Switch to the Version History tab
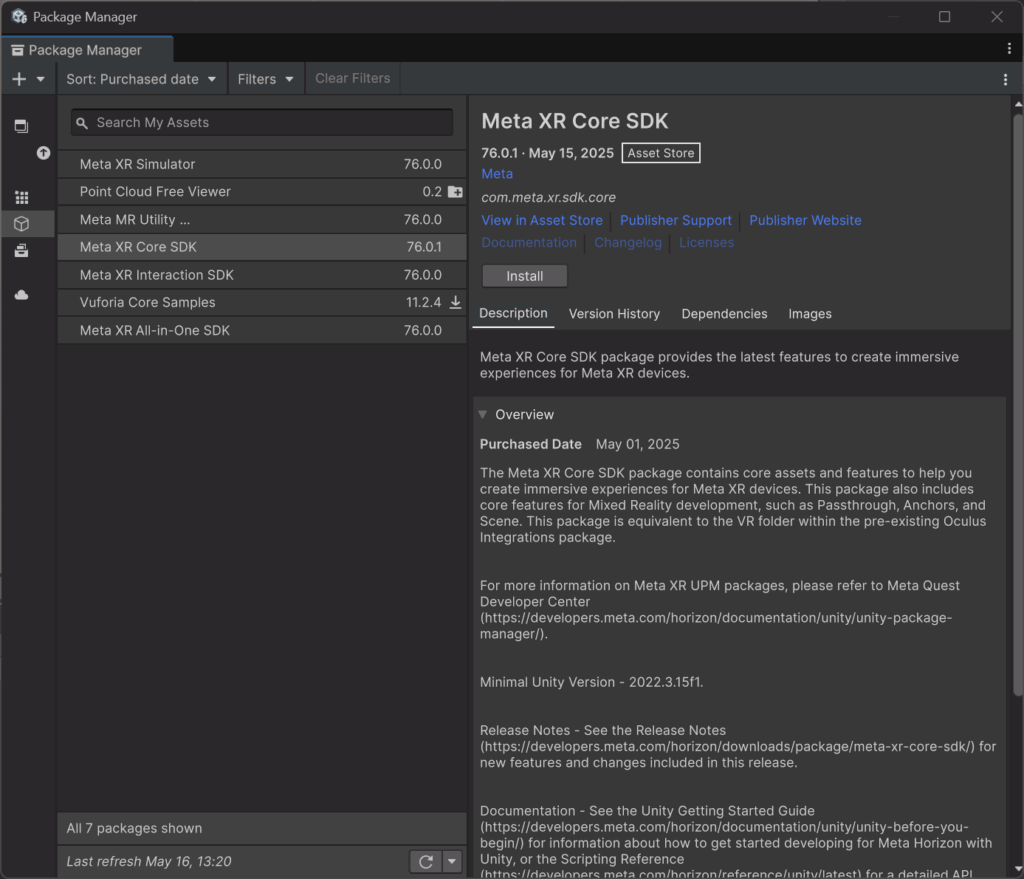1024x879 pixels. point(615,314)
